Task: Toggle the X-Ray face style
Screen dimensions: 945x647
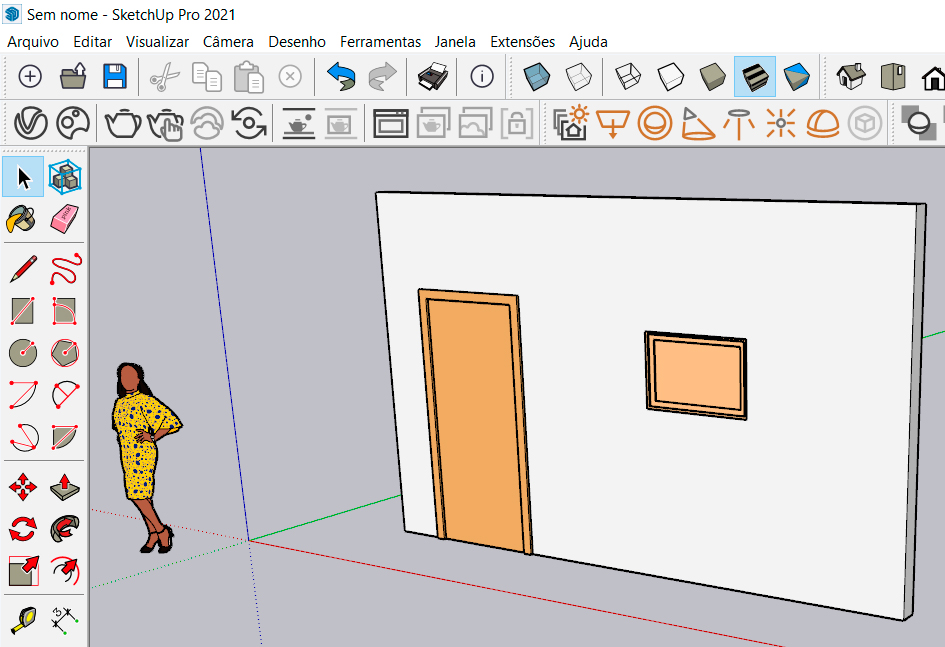Action: point(536,77)
